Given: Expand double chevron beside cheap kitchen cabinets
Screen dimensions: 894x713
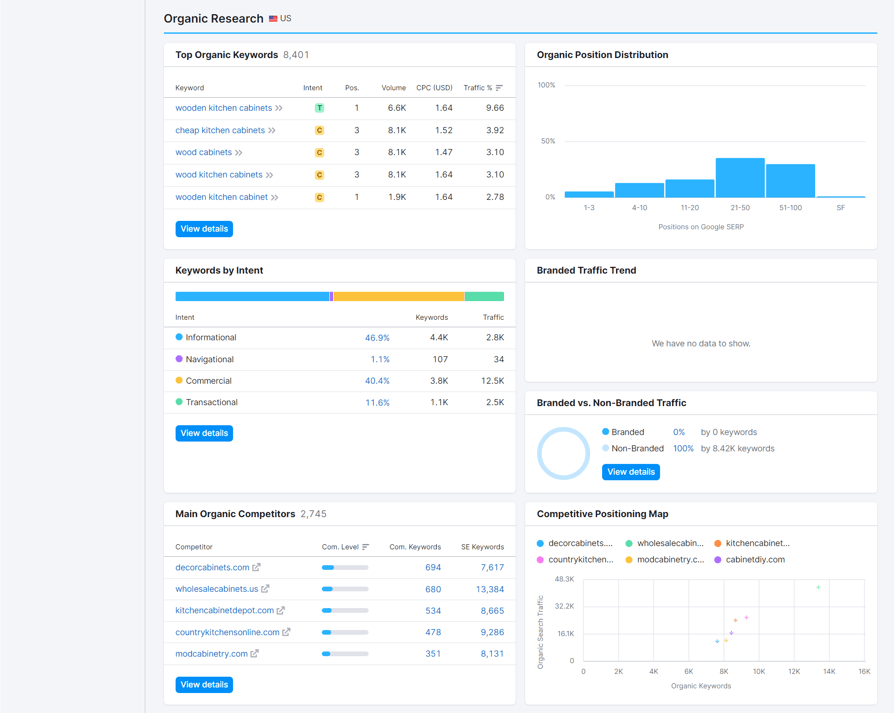Looking at the screenshot, I should pyautogui.click(x=272, y=130).
